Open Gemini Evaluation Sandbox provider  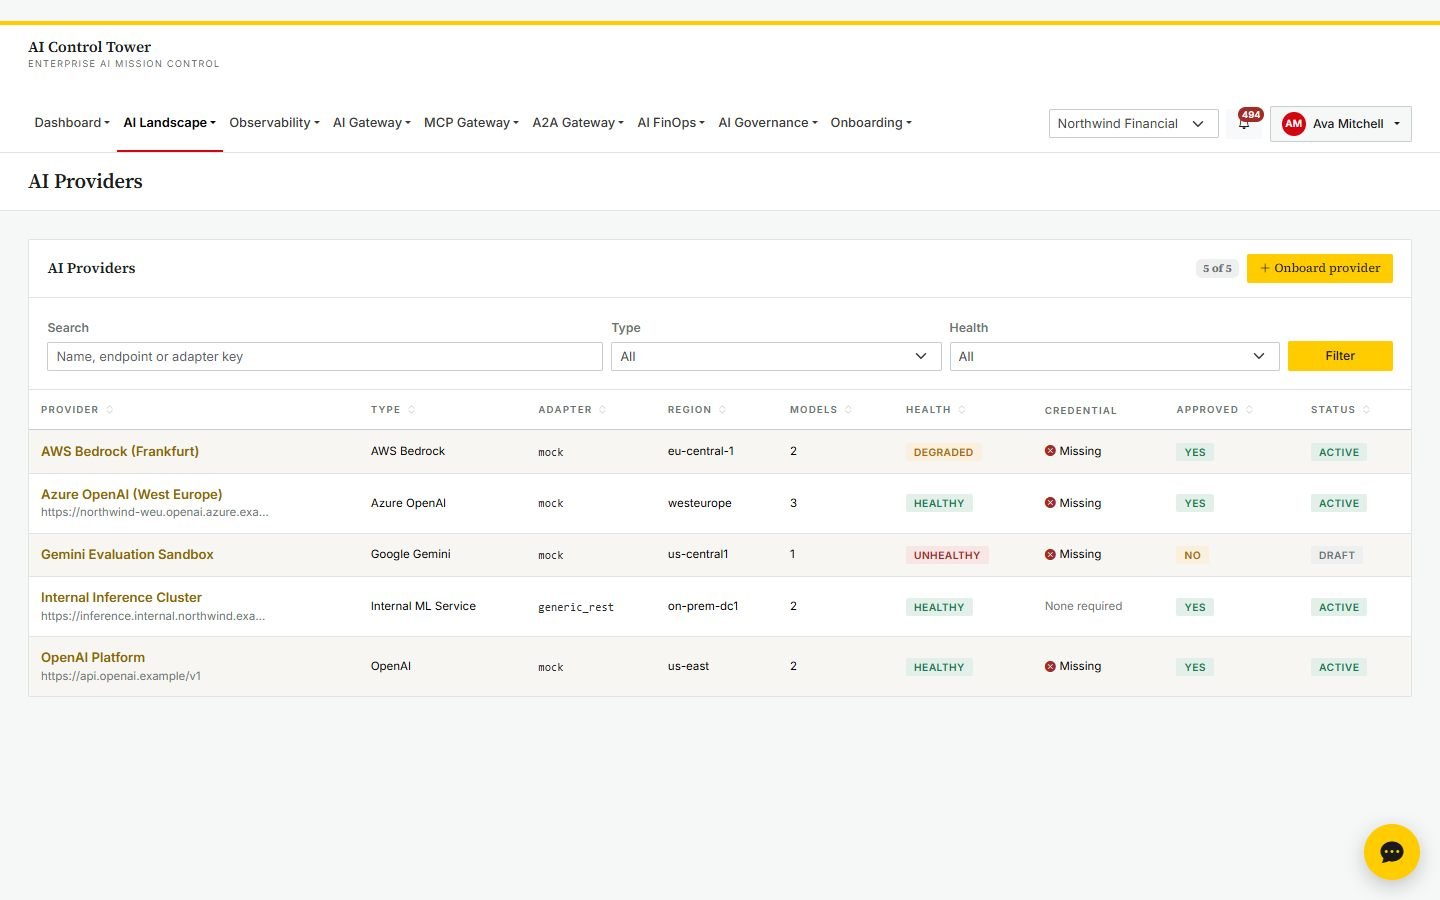(x=127, y=554)
